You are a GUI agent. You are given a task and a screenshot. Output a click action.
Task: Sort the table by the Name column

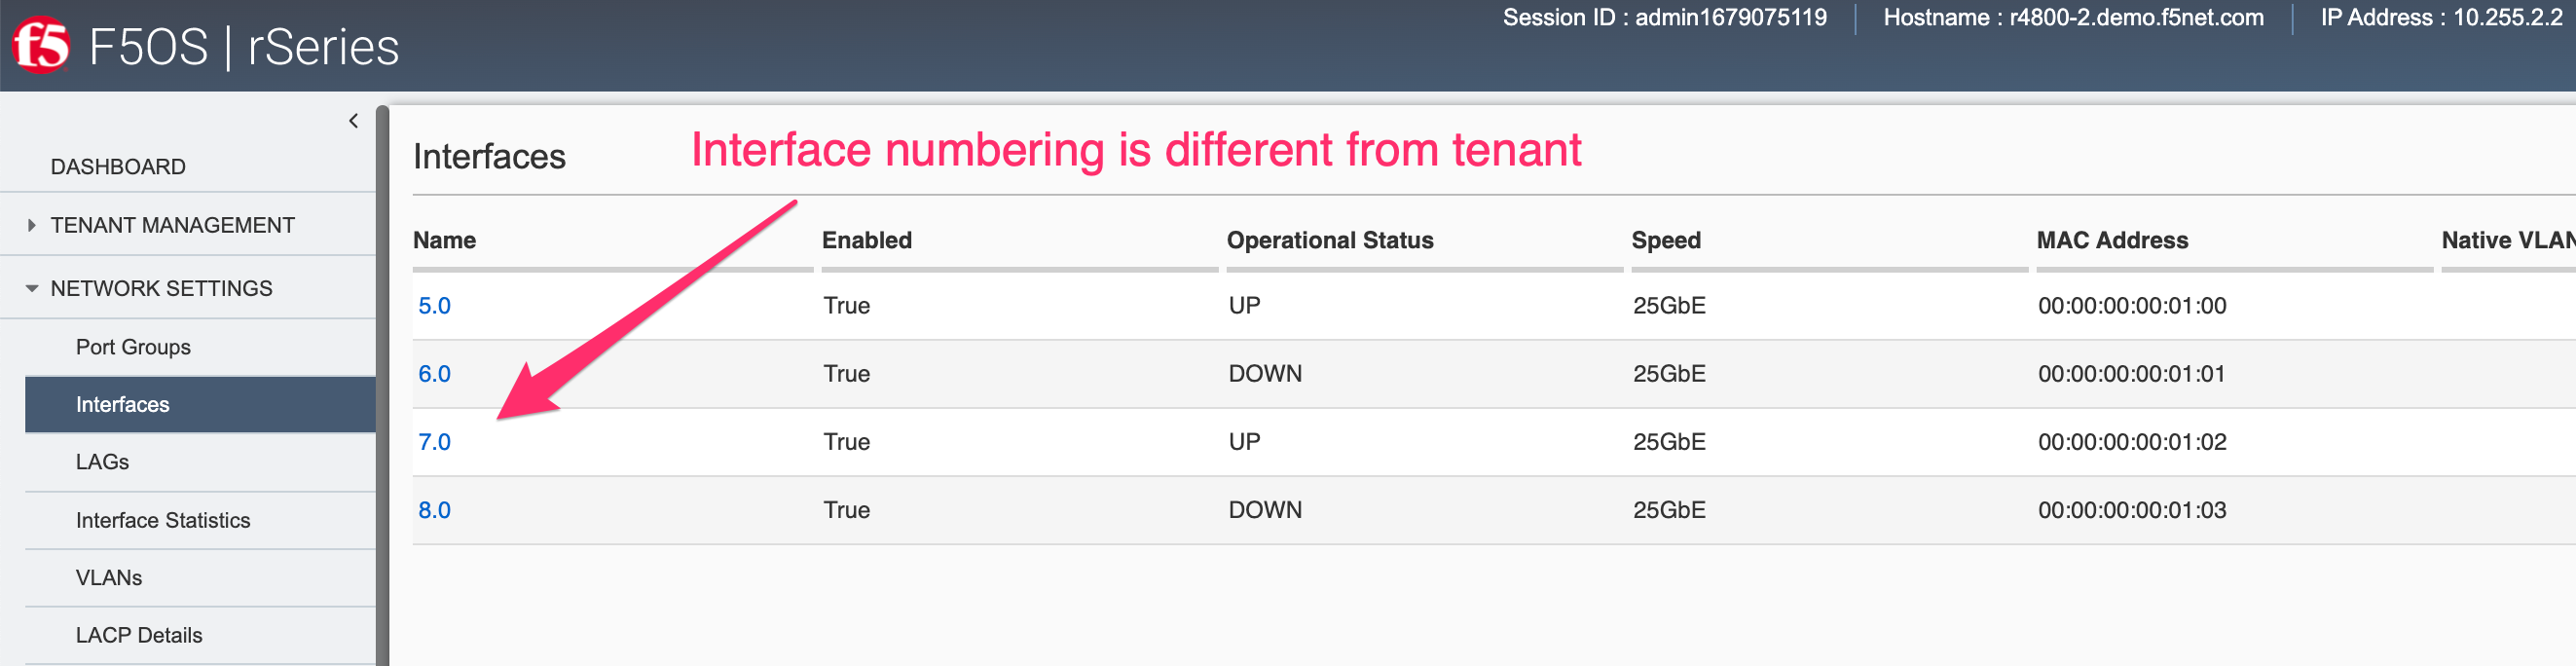[444, 240]
